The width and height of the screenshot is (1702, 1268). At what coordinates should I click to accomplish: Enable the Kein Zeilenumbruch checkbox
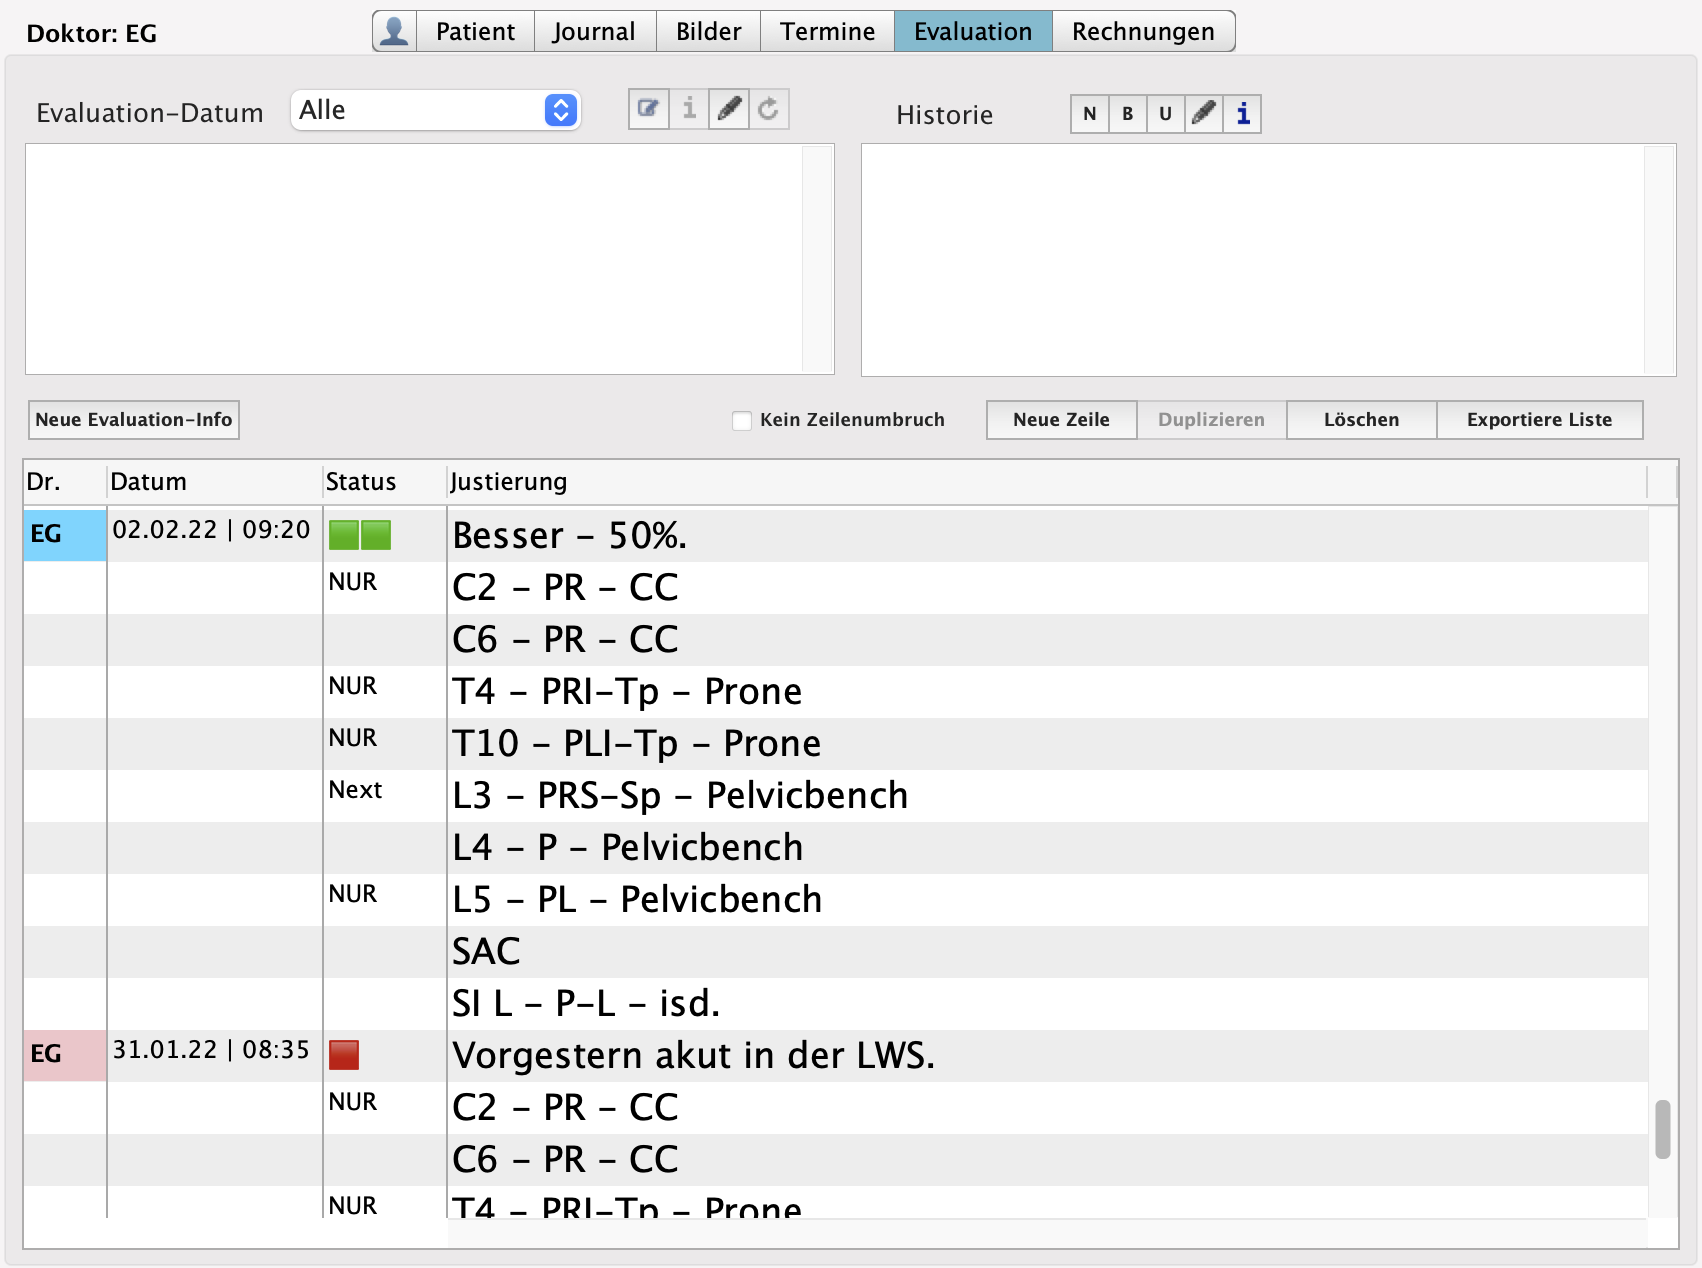(x=742, y=420)
